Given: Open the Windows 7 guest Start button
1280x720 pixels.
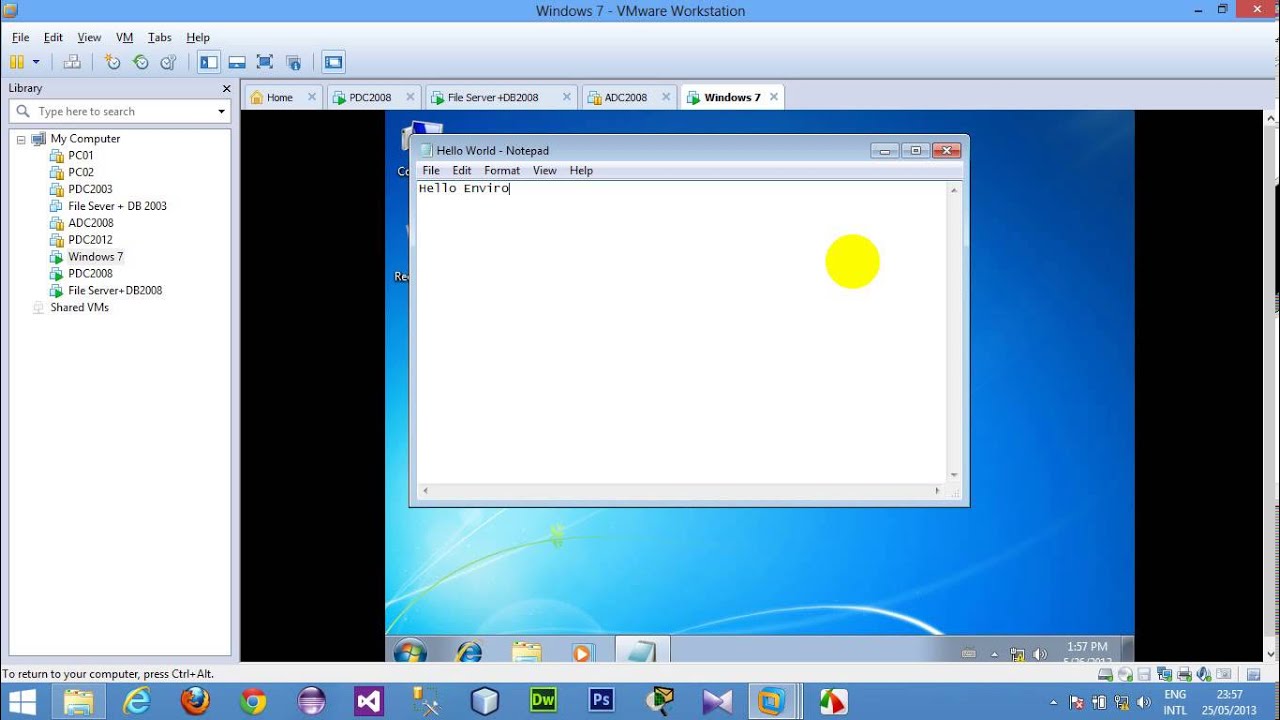Looking at the screenshot, I should (x=410, y=652).
